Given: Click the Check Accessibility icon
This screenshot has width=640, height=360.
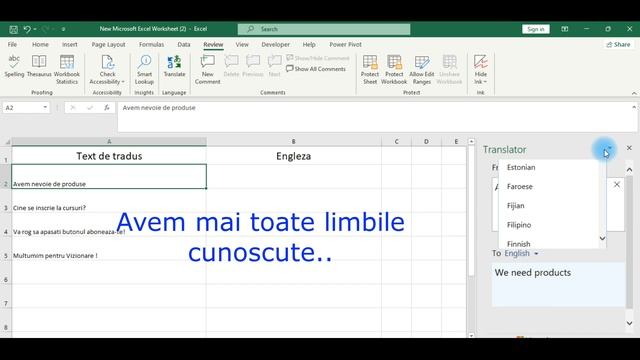Looking at the screenshot, I should 107,62.
